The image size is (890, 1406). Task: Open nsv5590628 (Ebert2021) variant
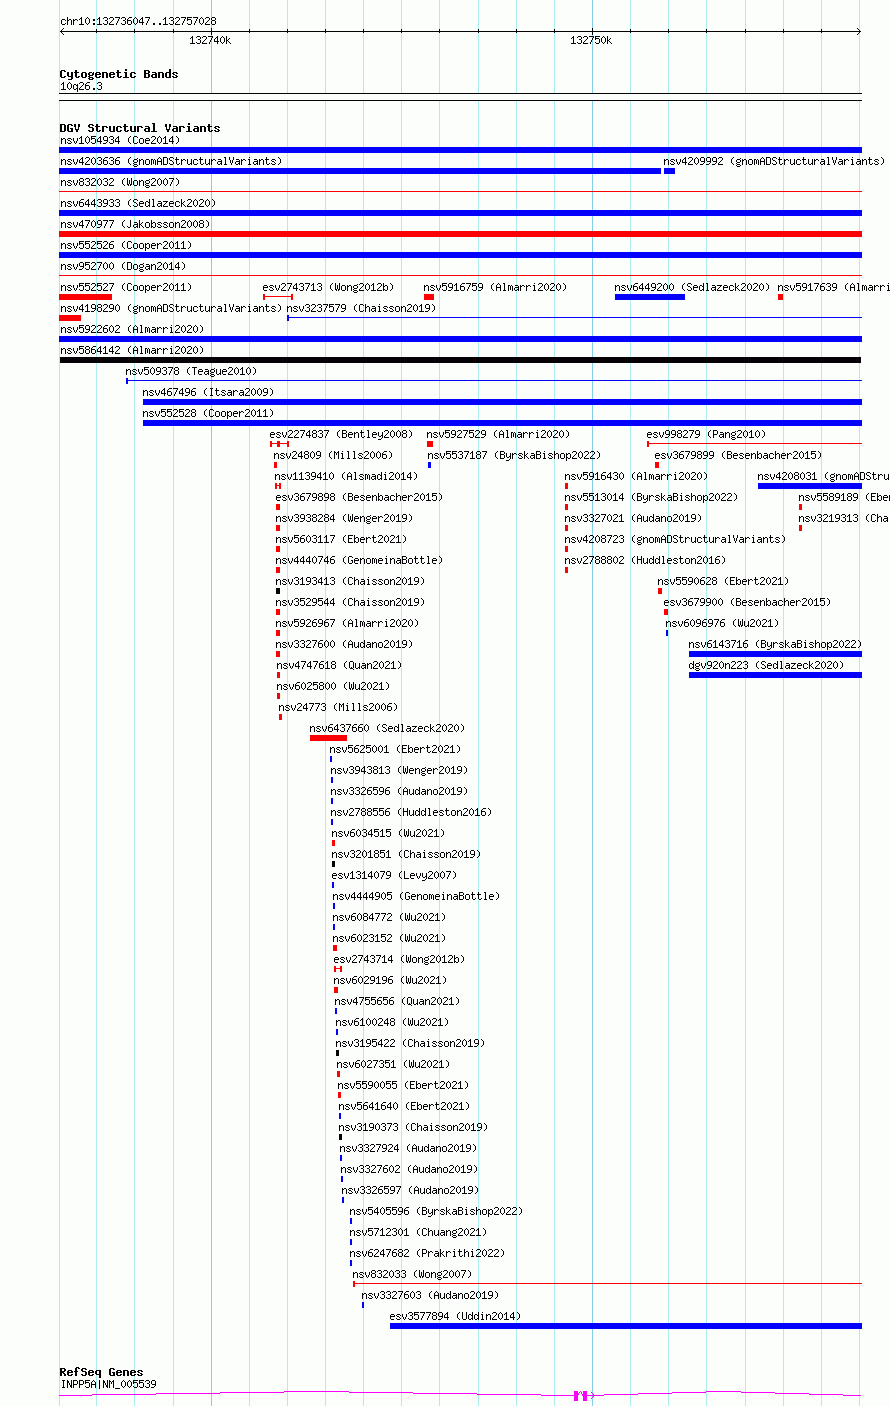click(724, 581)
